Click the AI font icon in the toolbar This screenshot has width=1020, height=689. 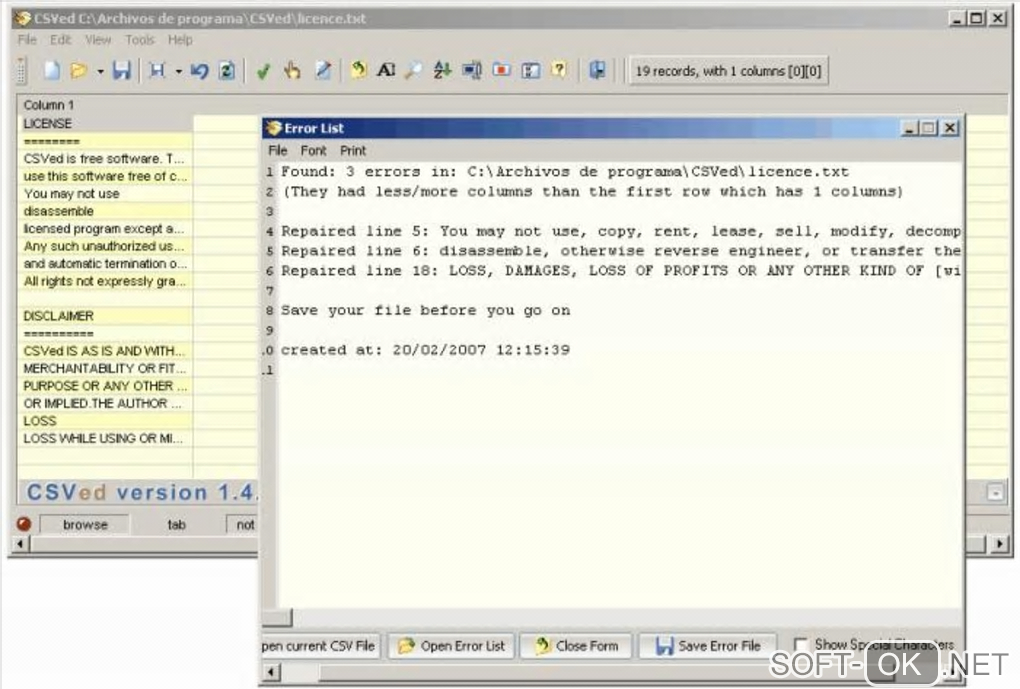[386, 70]
